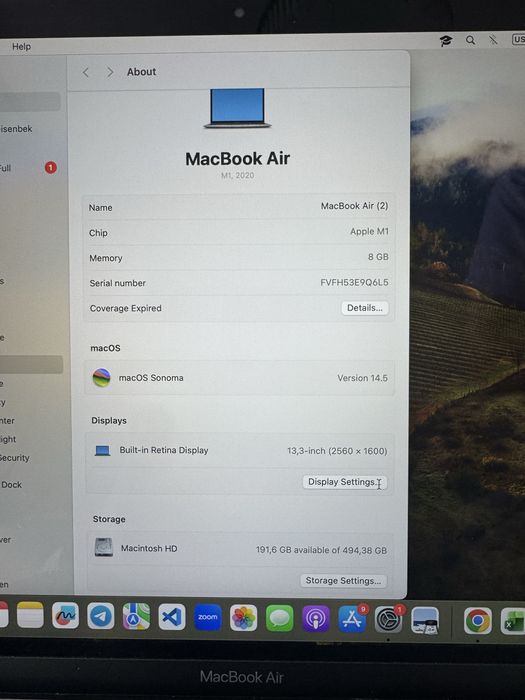Click 191,6 GB available of 494,38 GB
The height and width of the screenshot is (700, 525).
click(321, 550)
